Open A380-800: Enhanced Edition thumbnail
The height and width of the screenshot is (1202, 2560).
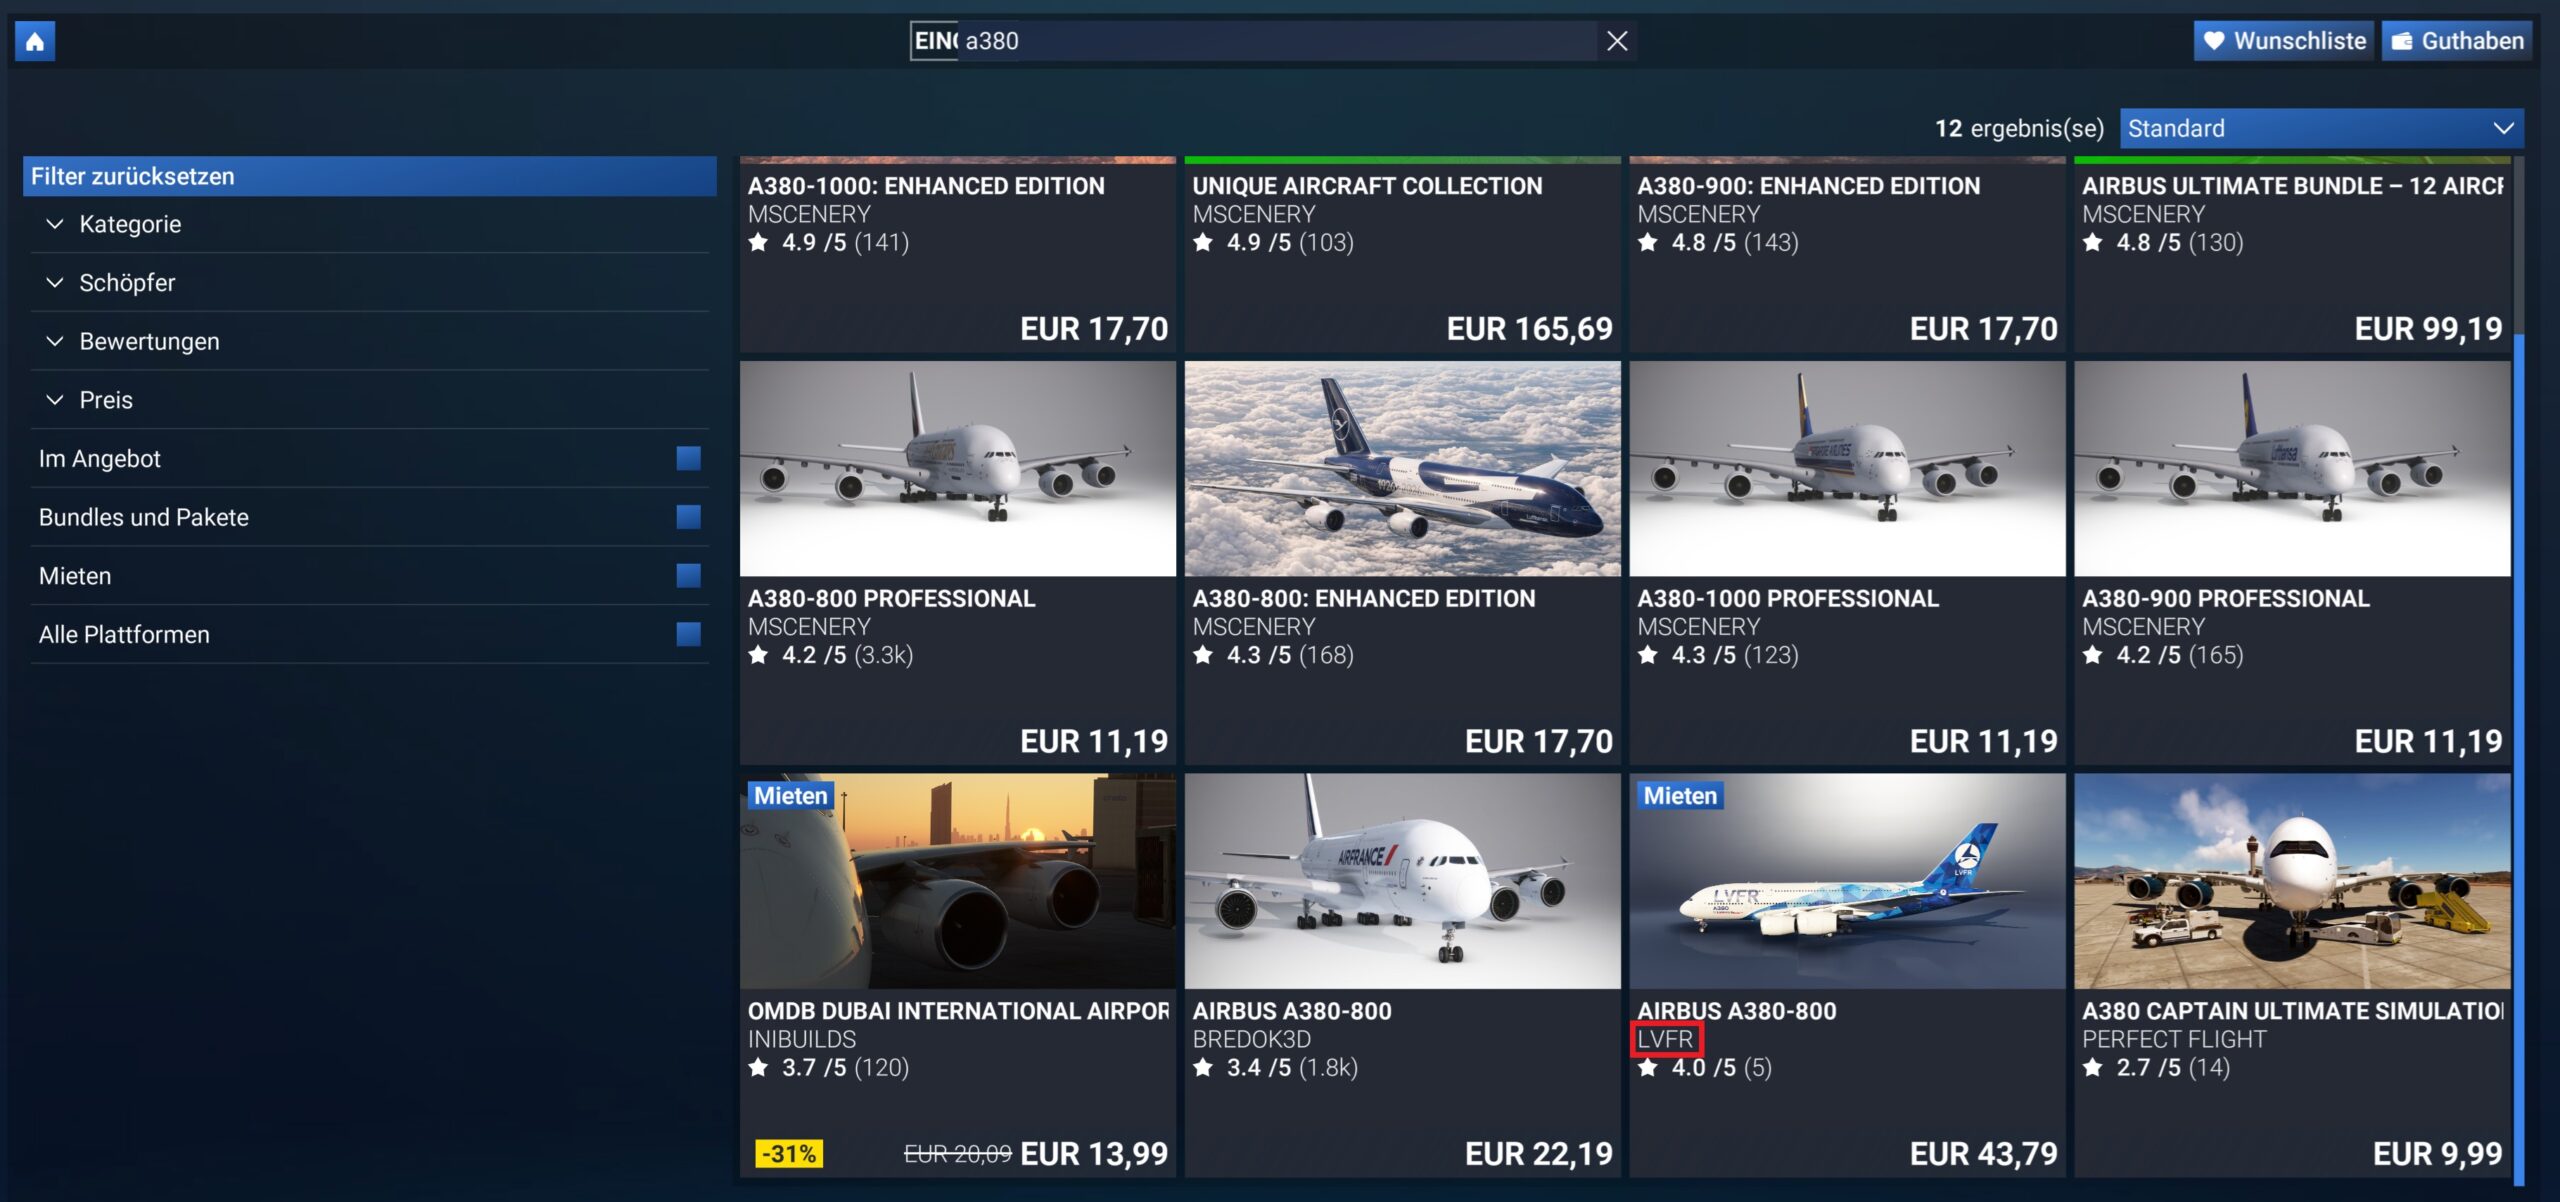[1402, 468]
